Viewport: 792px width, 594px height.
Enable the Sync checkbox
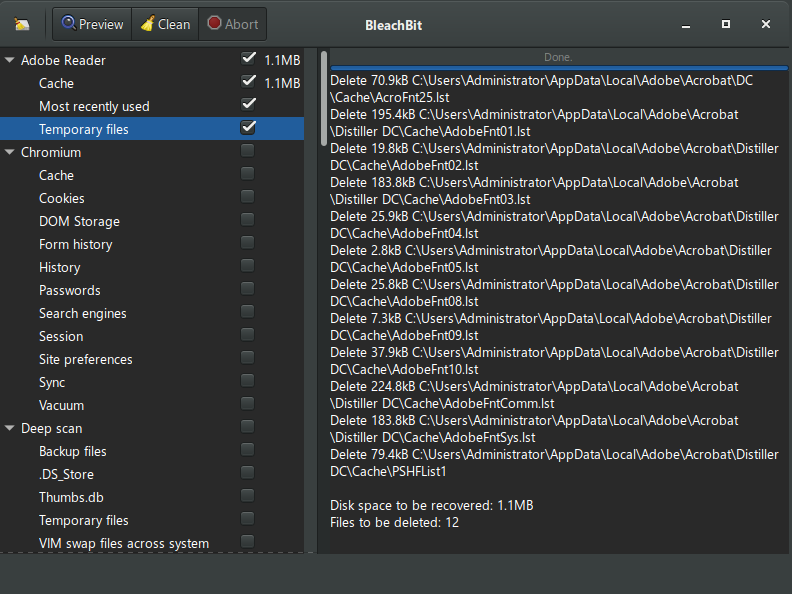tap(248, 380)
